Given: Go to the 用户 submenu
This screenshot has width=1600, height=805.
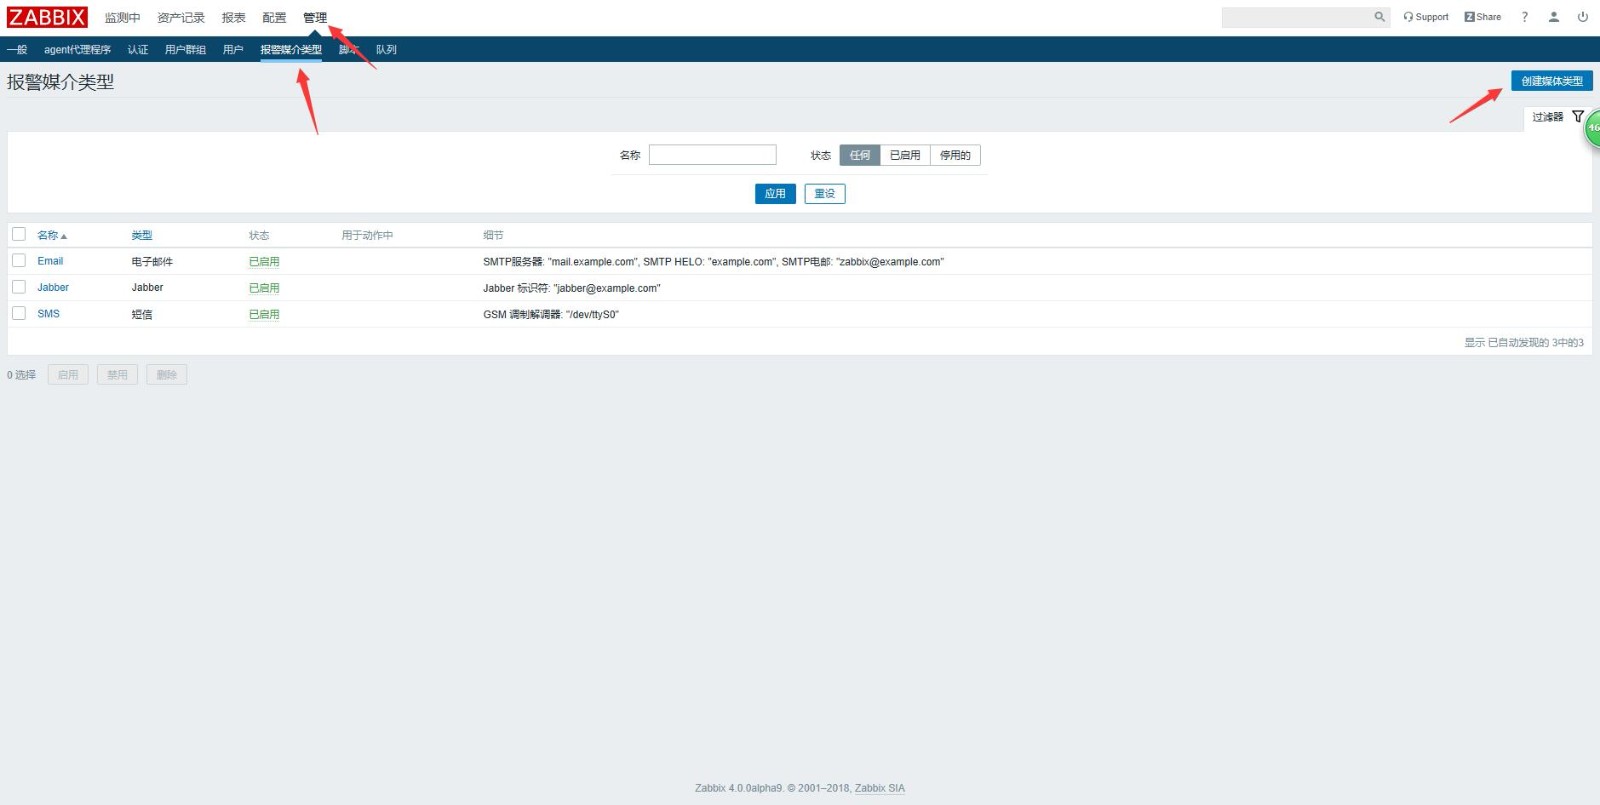Looking at the screenshot, I should (233, 50).
